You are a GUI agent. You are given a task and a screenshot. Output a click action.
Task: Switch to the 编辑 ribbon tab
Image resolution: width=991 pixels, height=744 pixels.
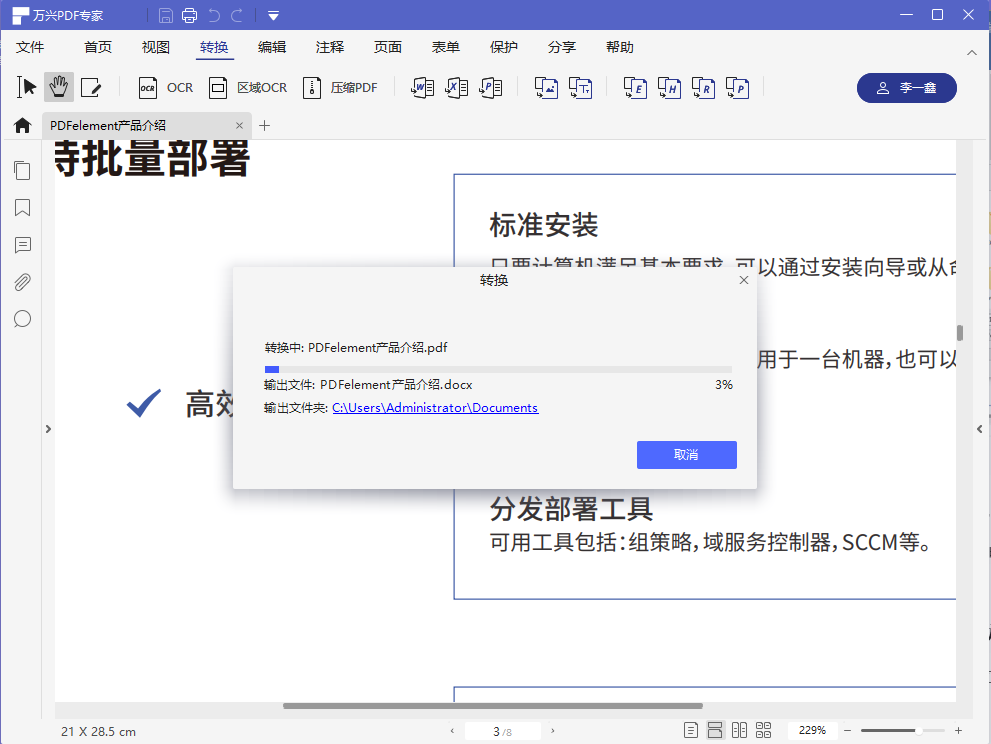click(269, 46)
